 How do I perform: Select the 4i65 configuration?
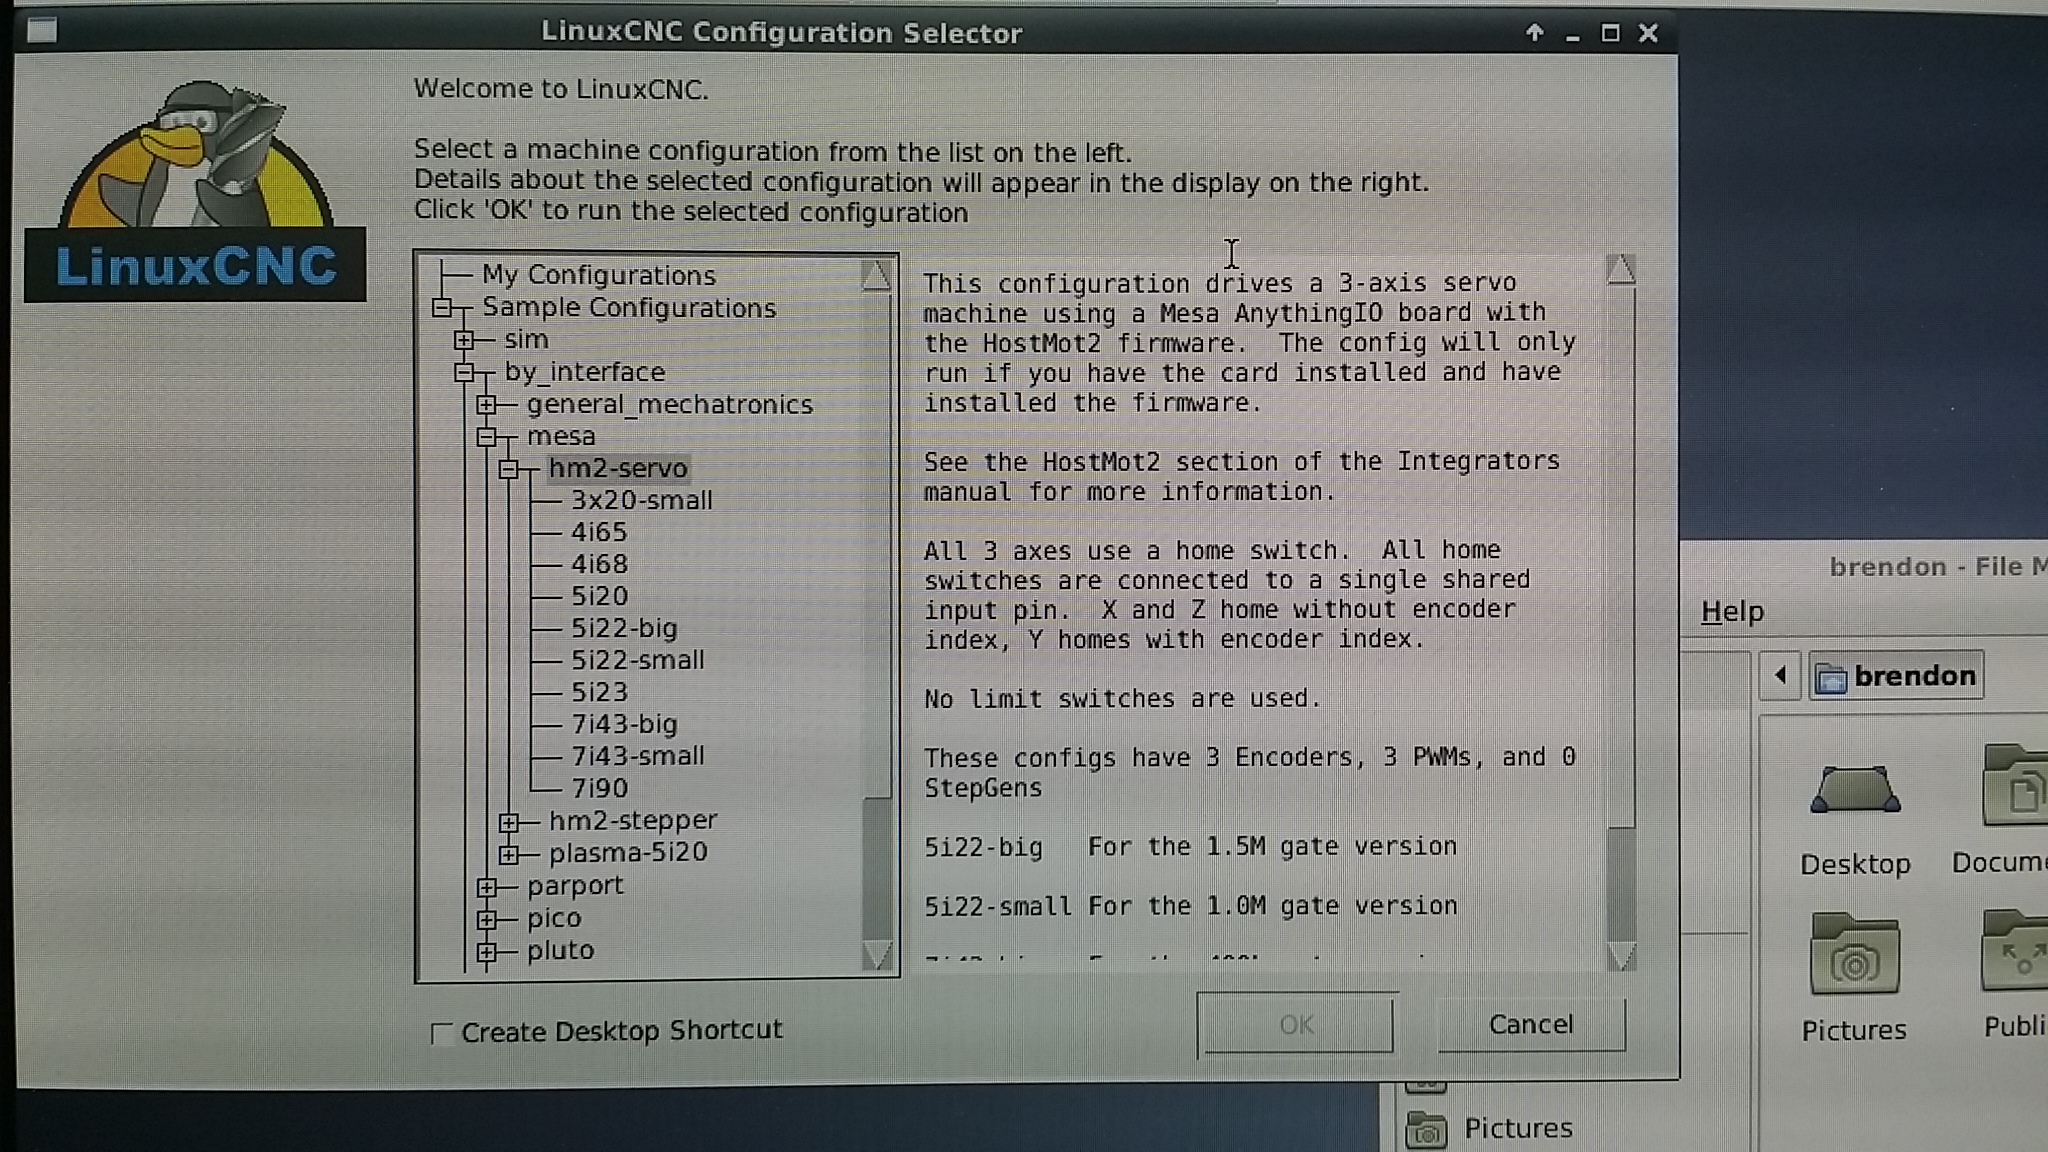599,532
